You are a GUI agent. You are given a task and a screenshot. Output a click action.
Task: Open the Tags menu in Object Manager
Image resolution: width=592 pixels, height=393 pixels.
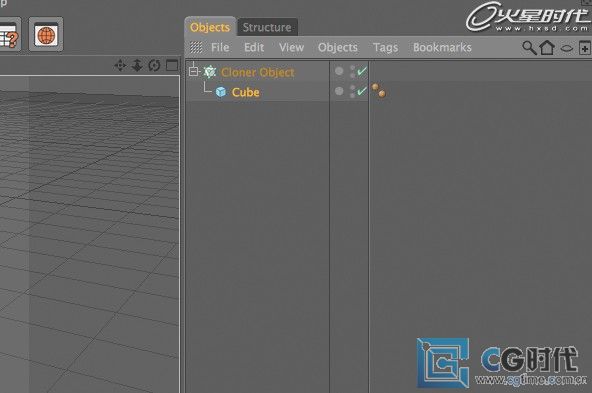pyautogui.click(x=385, y=48)
